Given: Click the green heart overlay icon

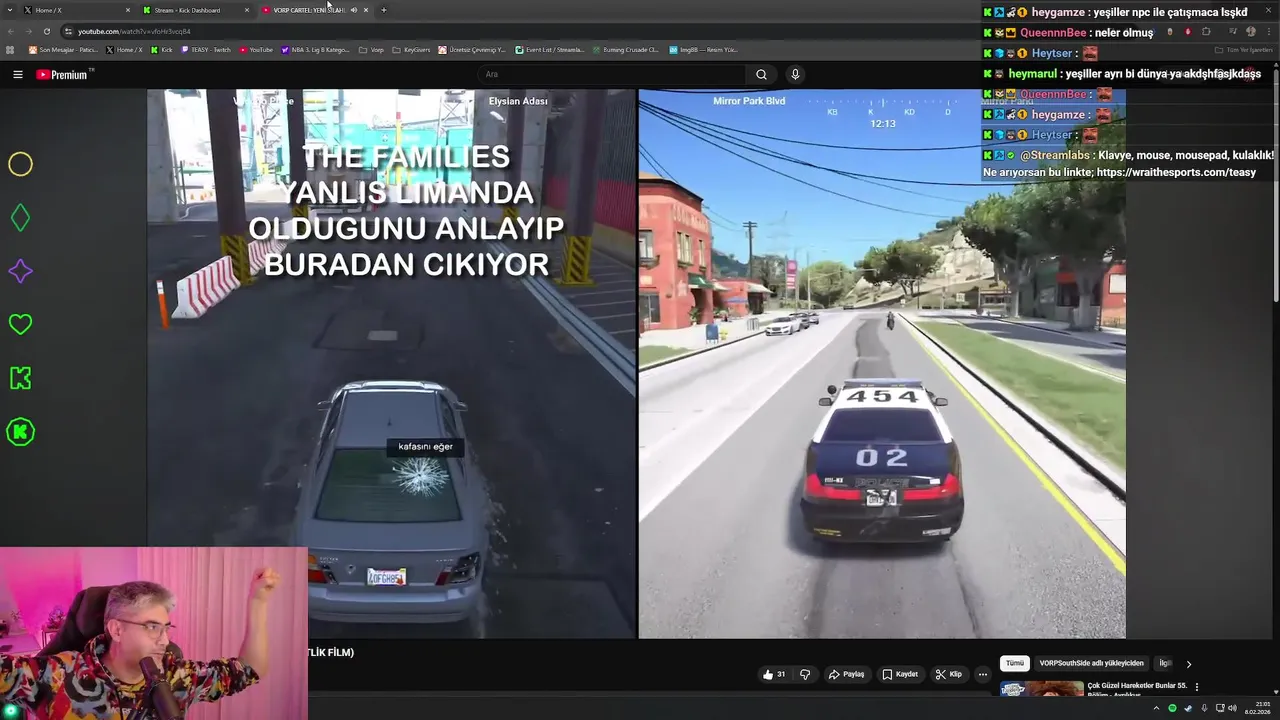Looking at the screenshot, I should 20,324.
